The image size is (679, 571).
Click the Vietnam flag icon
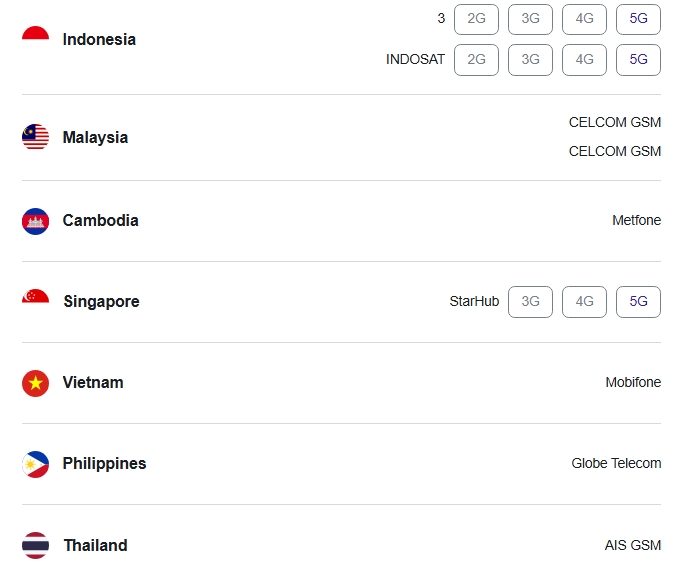(x=36, y=383)
